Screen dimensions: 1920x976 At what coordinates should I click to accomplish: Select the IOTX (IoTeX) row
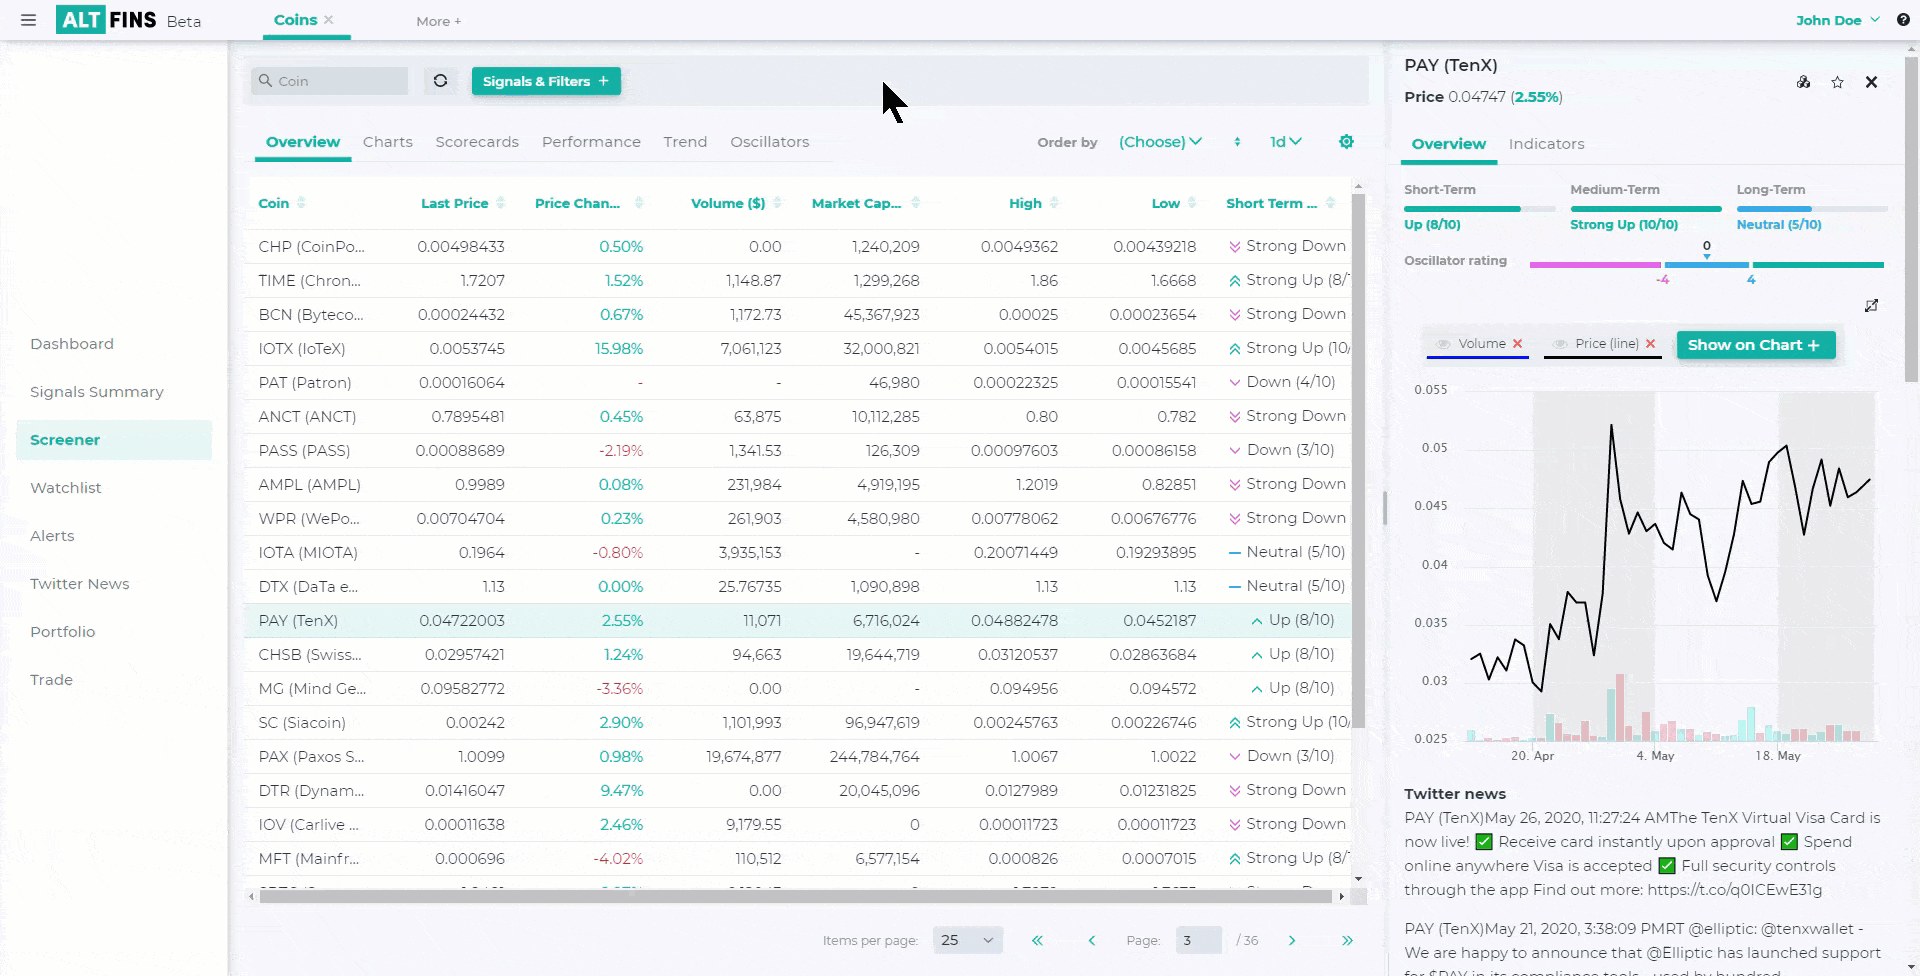pos(797,348)
